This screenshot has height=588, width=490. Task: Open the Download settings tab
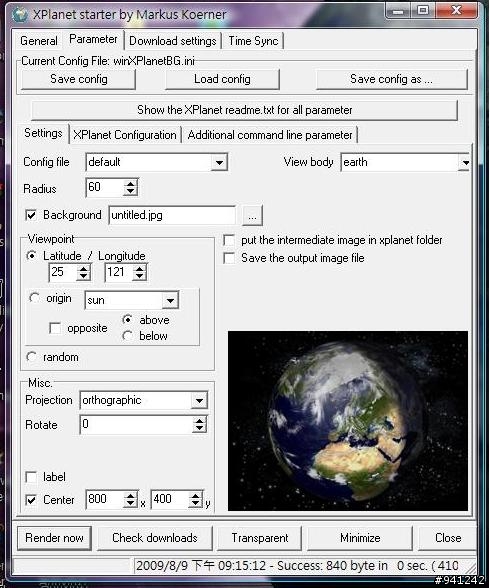(172, 40)
